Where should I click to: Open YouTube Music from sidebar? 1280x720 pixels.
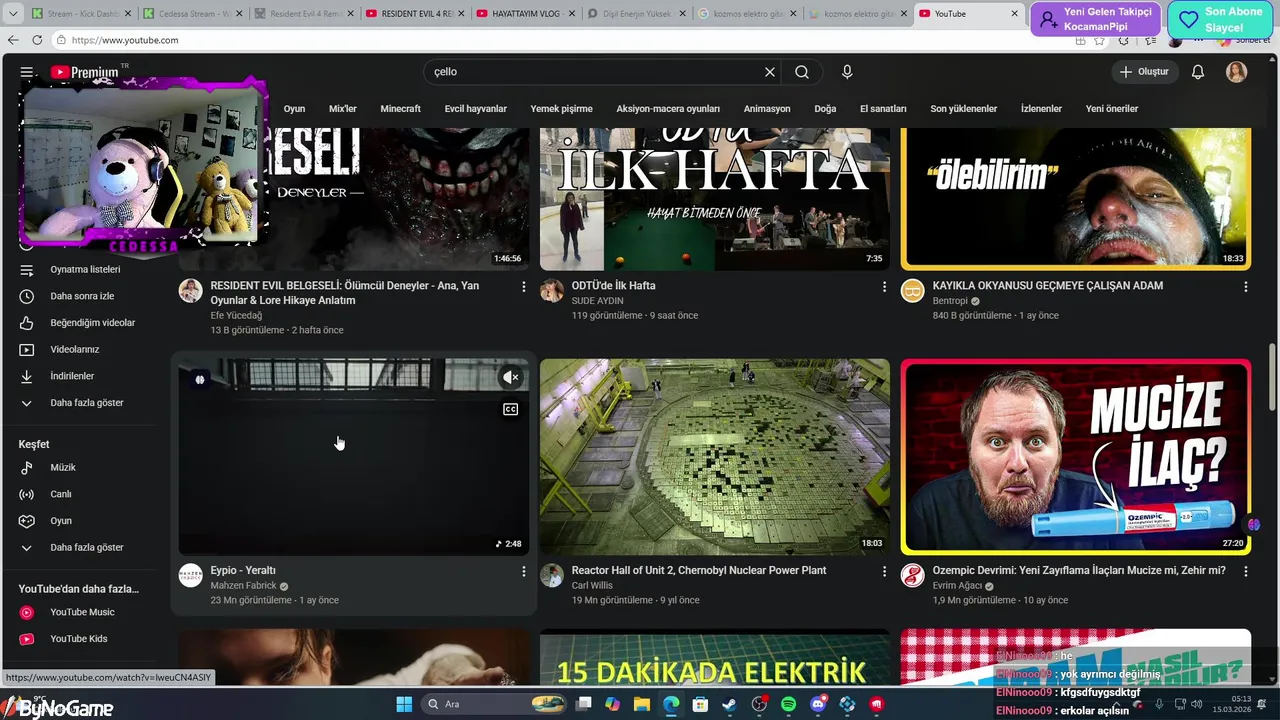80,612
